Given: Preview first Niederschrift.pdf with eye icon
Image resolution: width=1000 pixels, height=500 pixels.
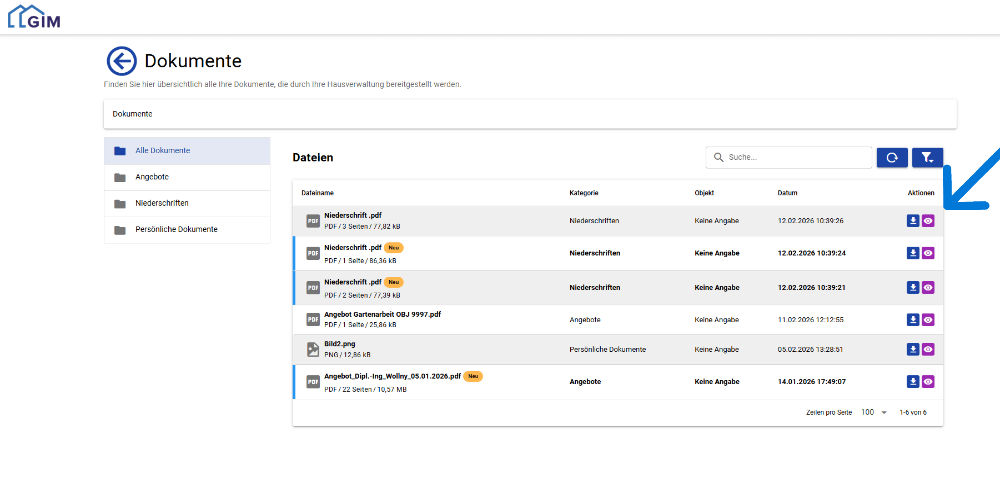Looking at the screenshot, I should [928, 221].
